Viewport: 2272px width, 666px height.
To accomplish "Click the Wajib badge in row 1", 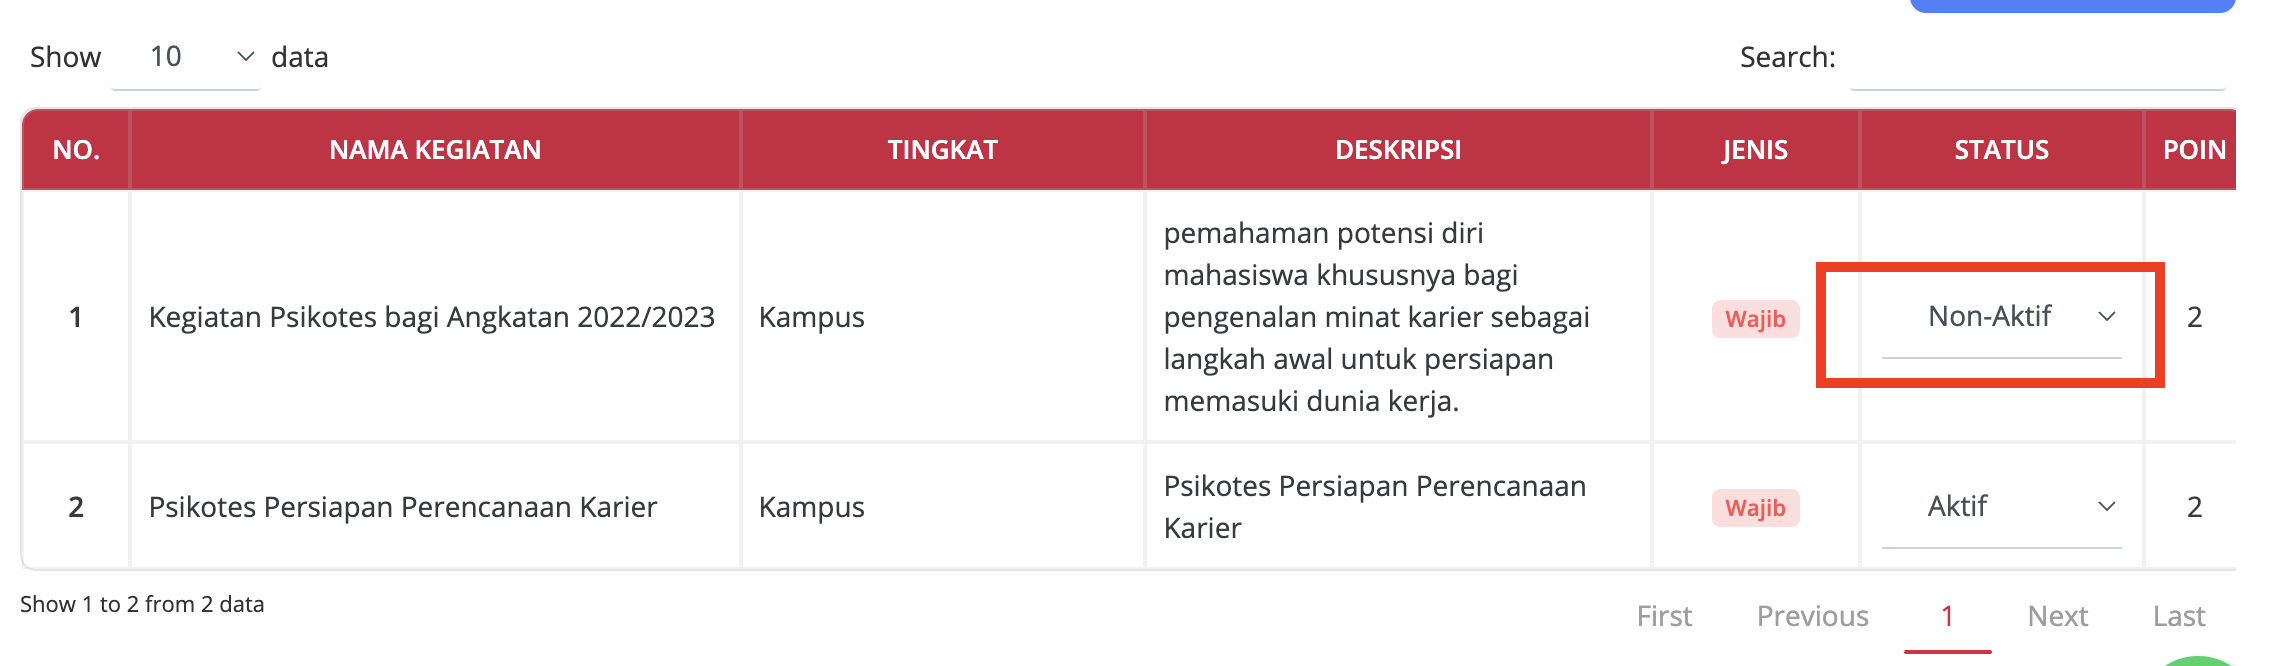I will [1755, 319].
